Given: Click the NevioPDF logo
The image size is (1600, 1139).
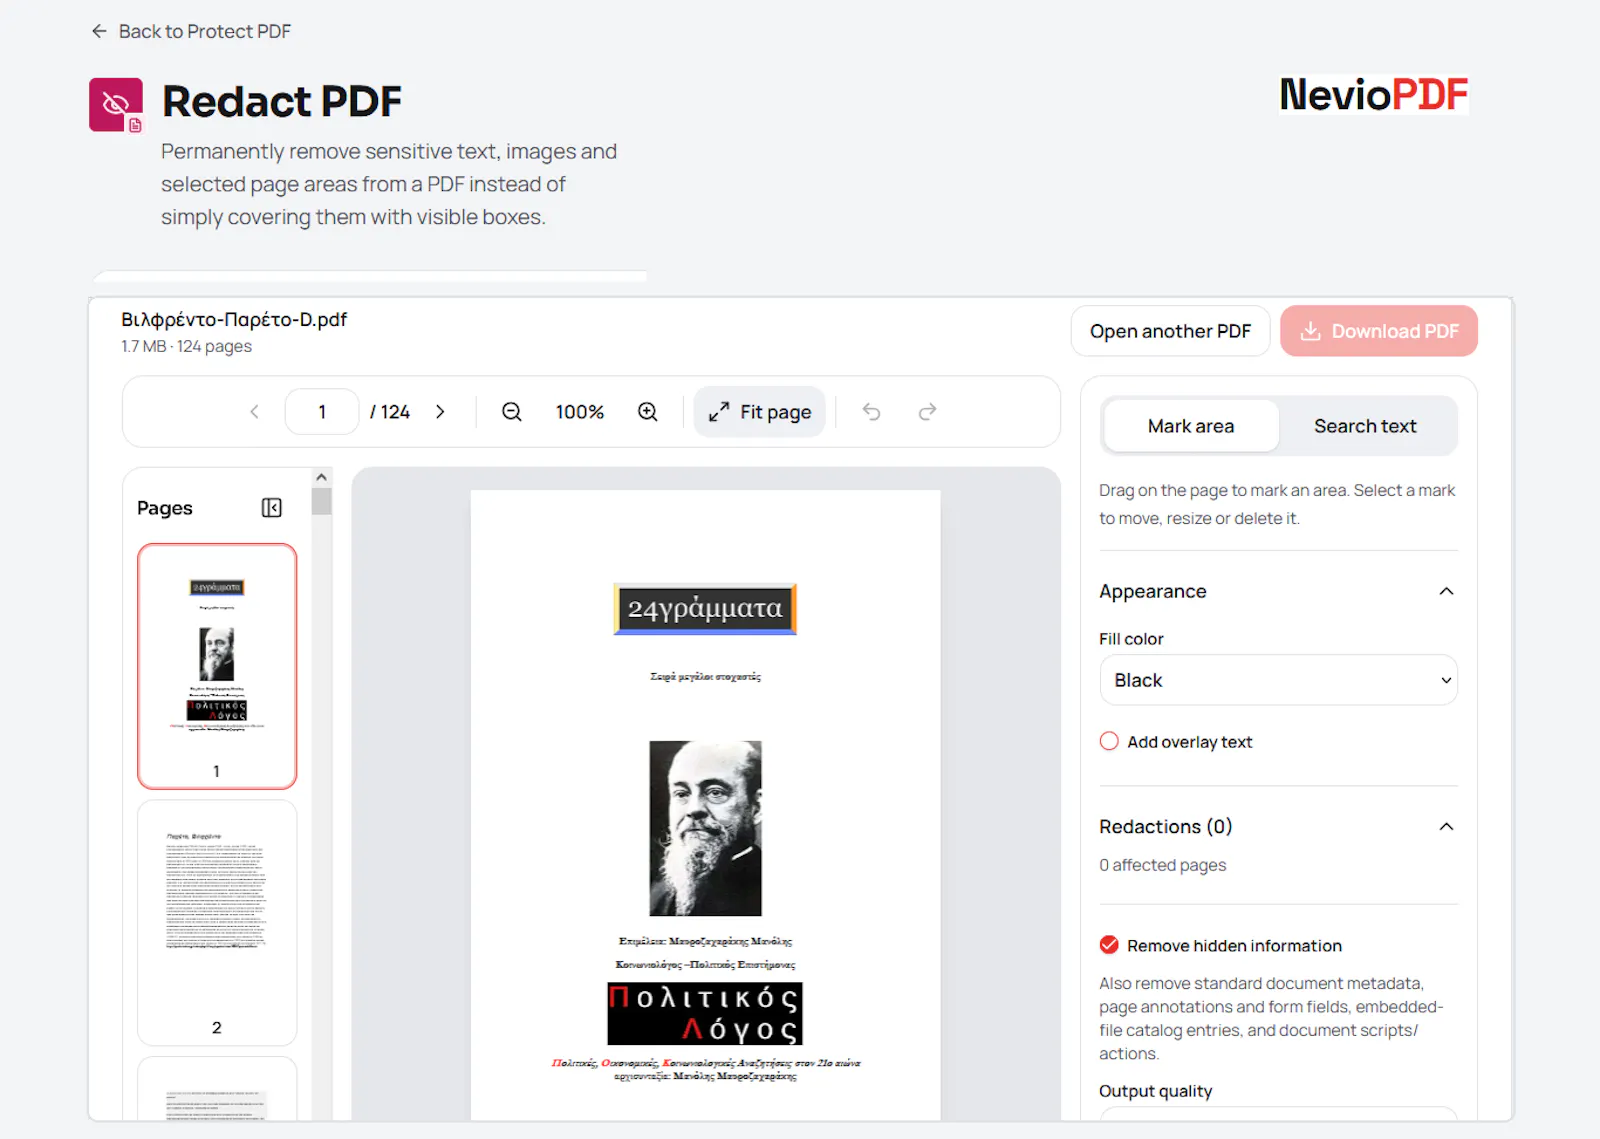Looking at the screenshot, I should [x=1373, y=95].
